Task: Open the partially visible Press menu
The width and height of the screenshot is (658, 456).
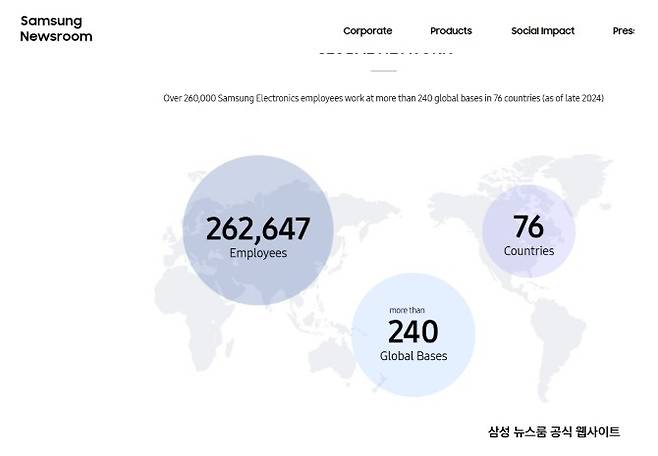Action: coord(623,31)
